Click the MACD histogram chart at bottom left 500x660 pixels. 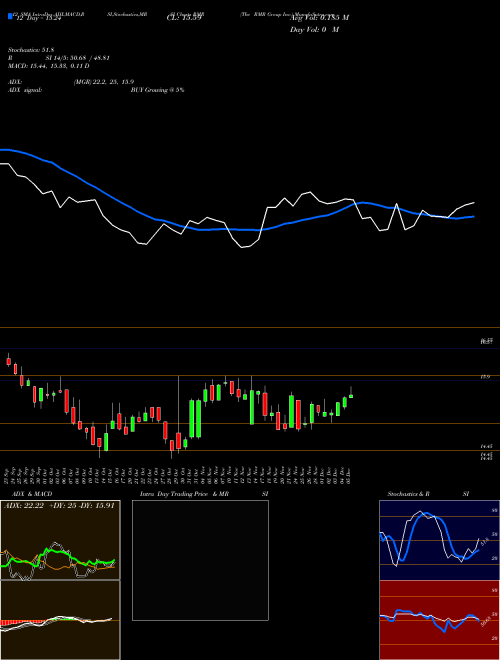(x=60, y=620)
